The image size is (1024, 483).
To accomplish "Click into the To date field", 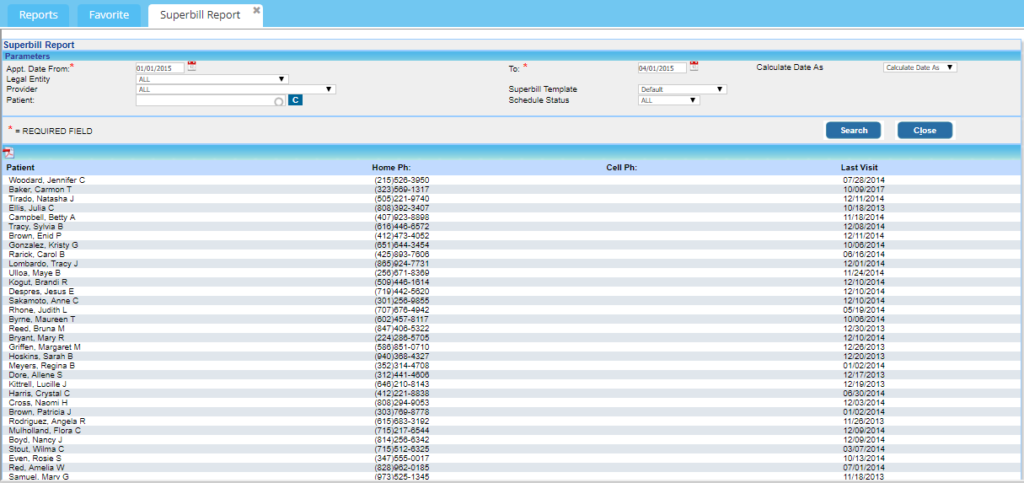I will pyautogui.click(x=661, y=68).
